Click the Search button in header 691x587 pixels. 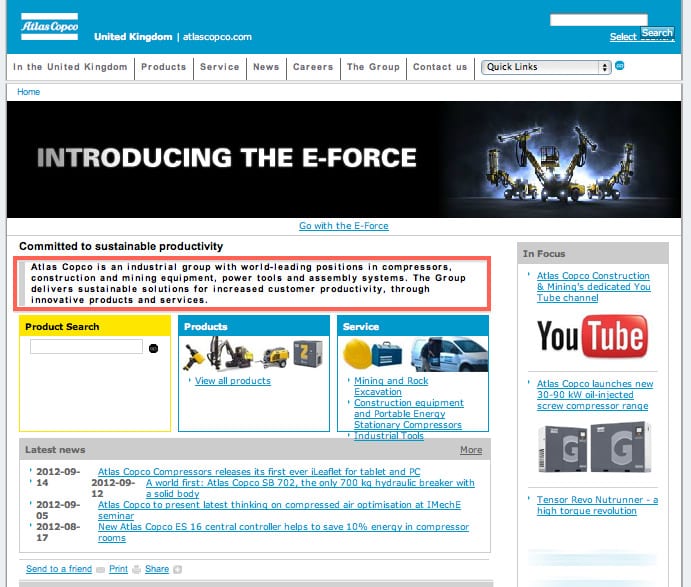tap(657, 33)
